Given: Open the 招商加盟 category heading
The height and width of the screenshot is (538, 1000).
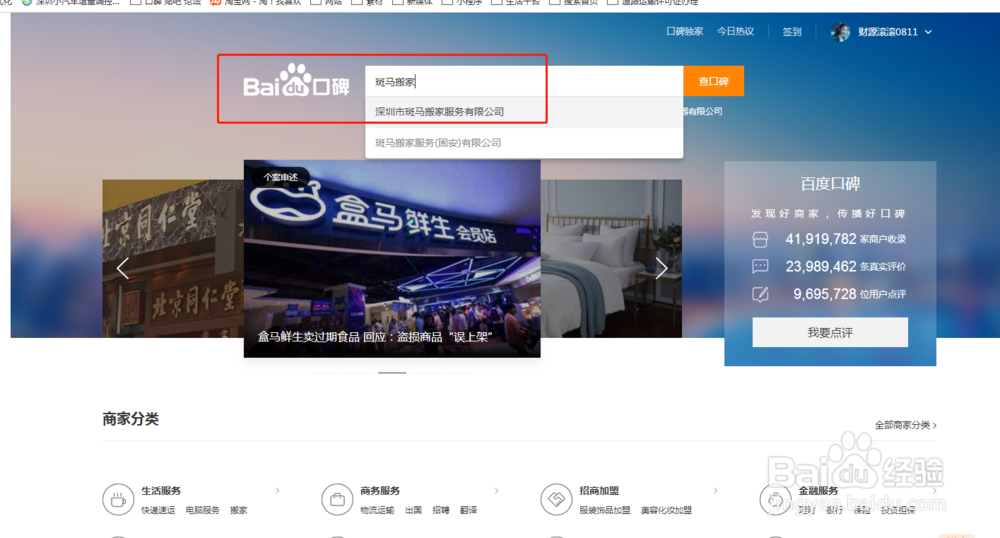Looking at the screenshot, I should click(599, 490).
